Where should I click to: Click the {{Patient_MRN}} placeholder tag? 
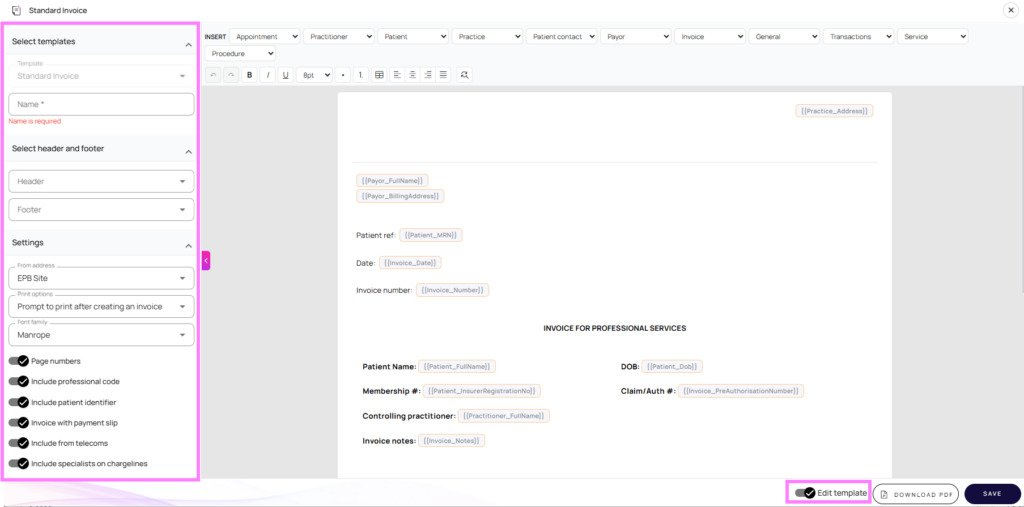click(x=431, y=235)
